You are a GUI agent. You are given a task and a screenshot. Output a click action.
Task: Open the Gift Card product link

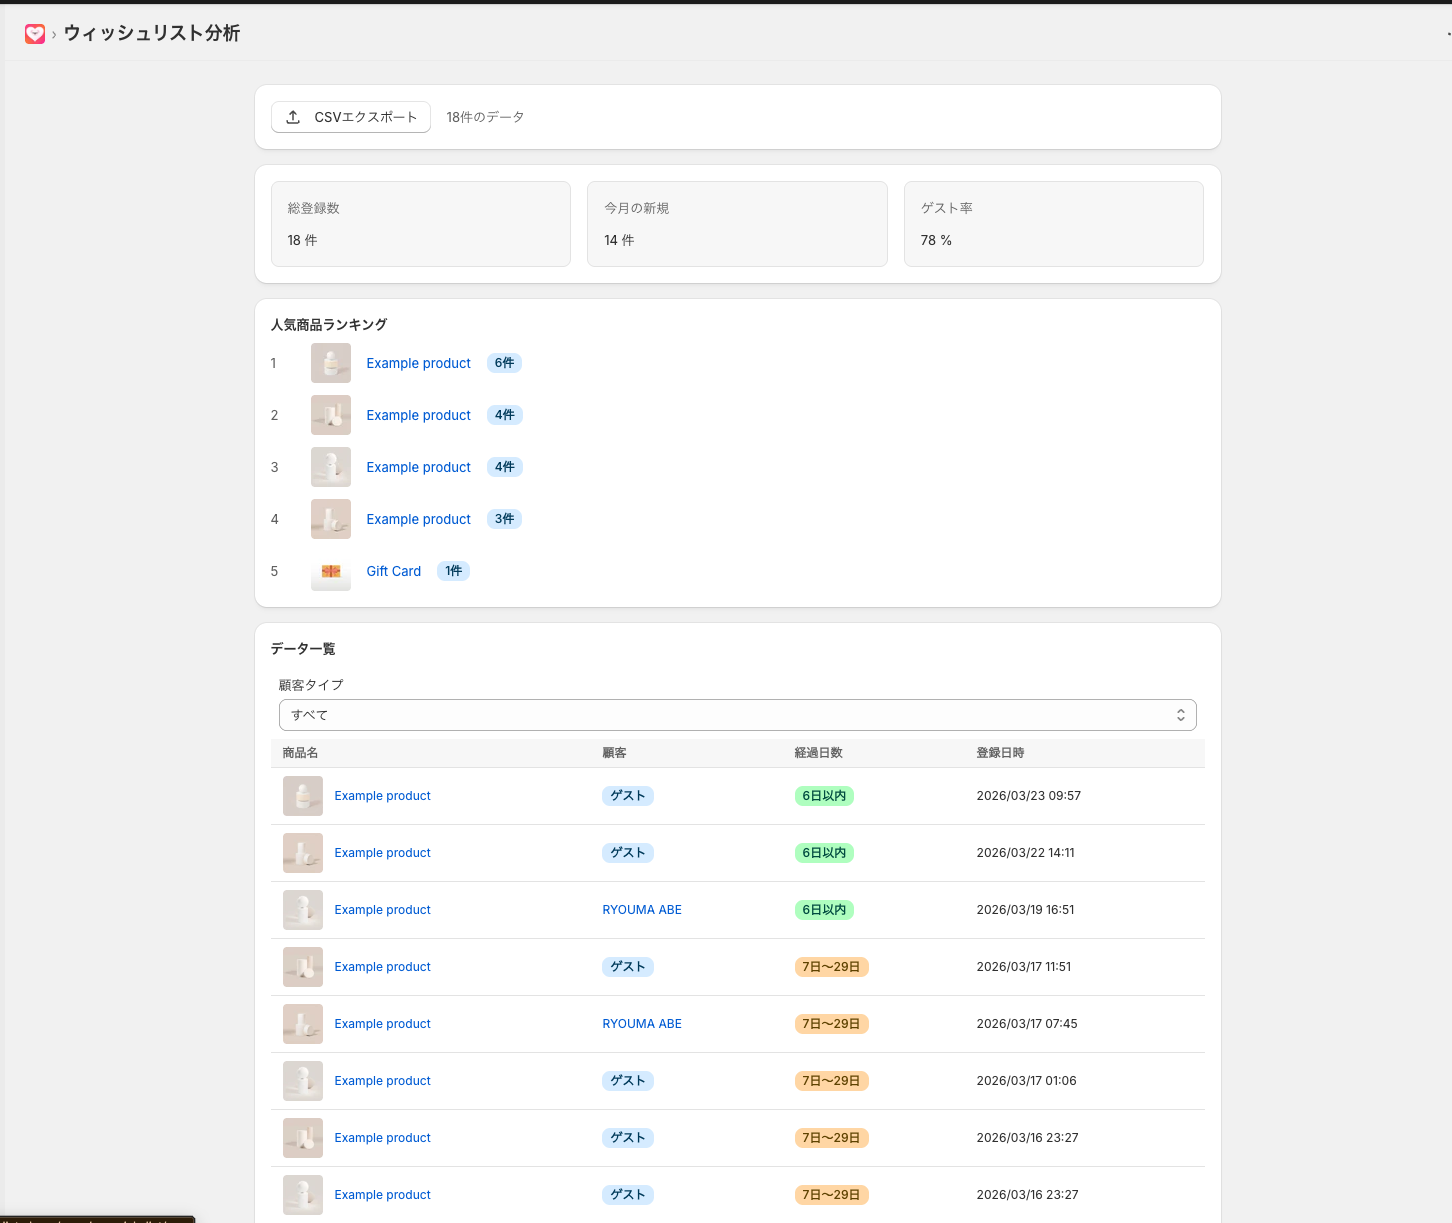tap(393, 571)
